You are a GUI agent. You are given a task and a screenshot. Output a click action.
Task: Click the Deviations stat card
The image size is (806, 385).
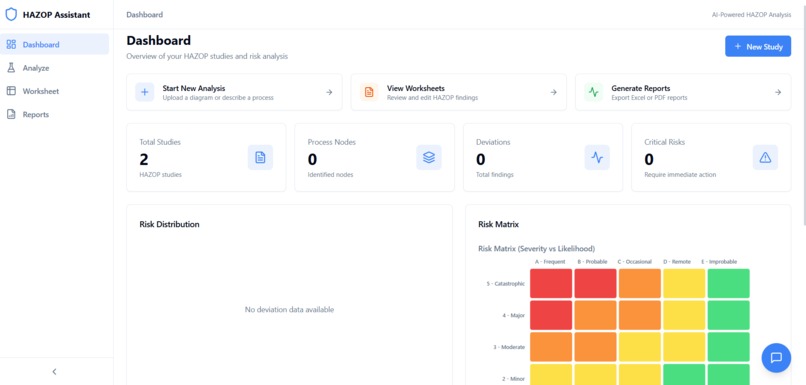click(x=543, y=157)
